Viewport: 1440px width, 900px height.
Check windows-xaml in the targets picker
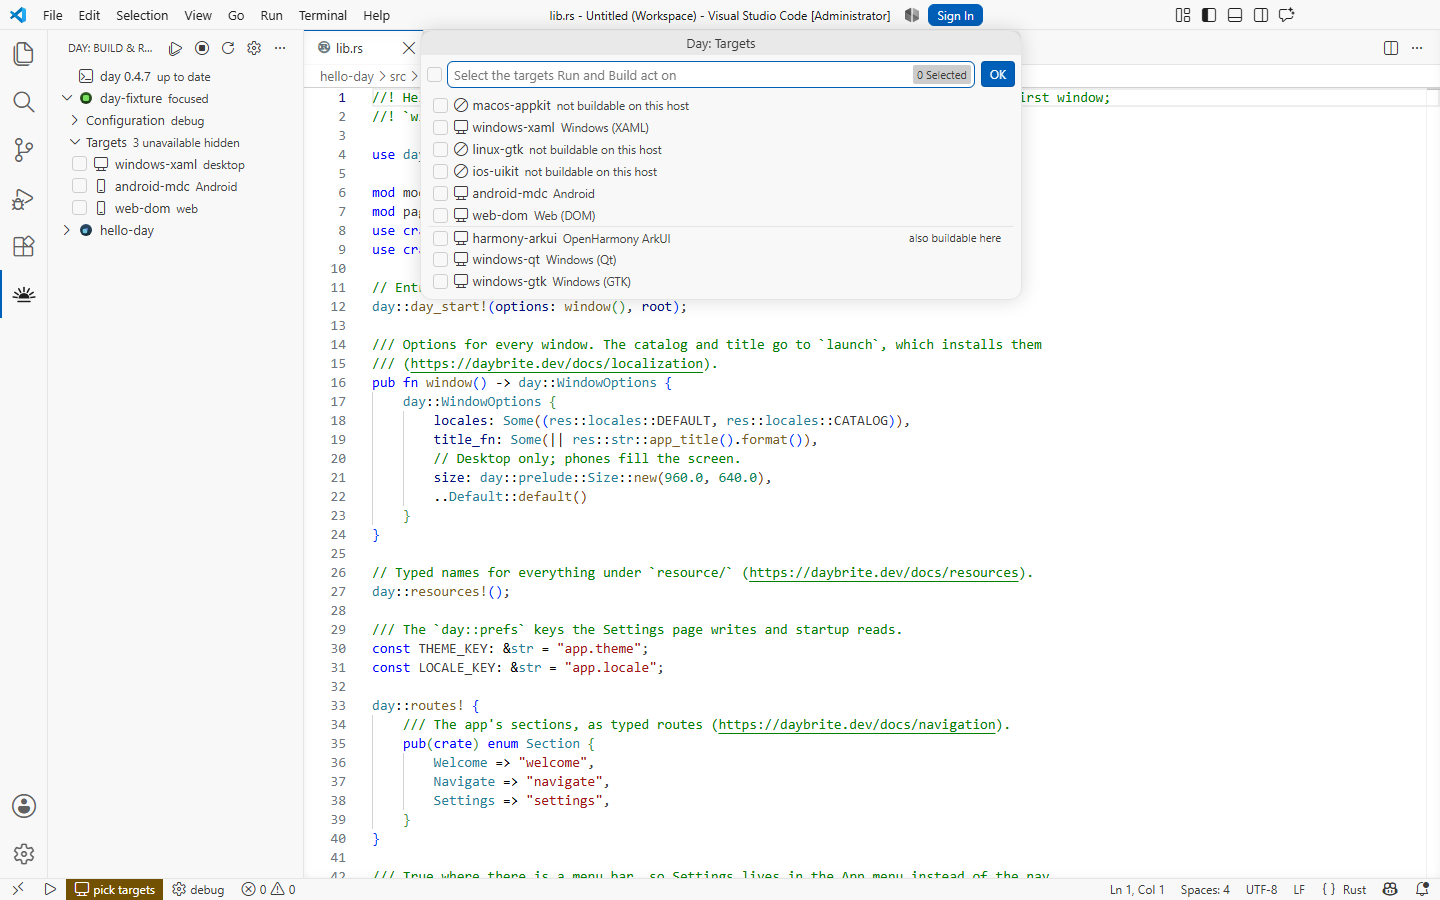pos(440,127)
